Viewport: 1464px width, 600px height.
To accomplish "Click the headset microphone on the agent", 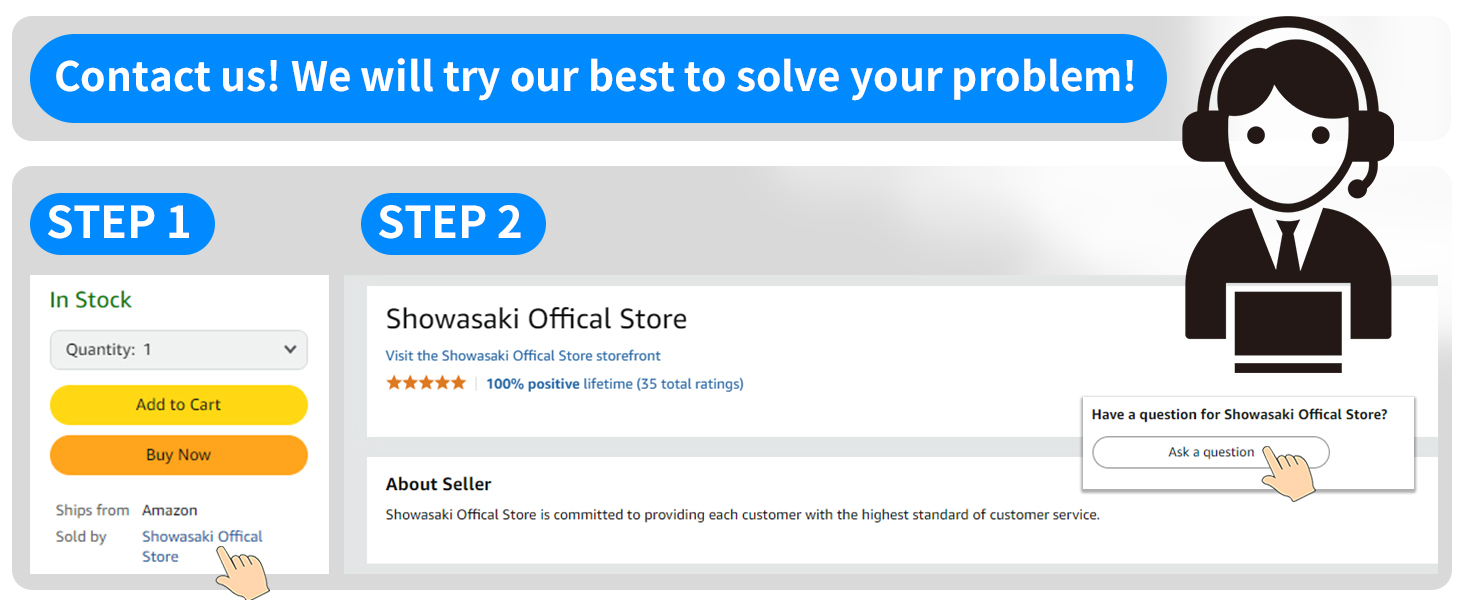I will click(1360, 186).
